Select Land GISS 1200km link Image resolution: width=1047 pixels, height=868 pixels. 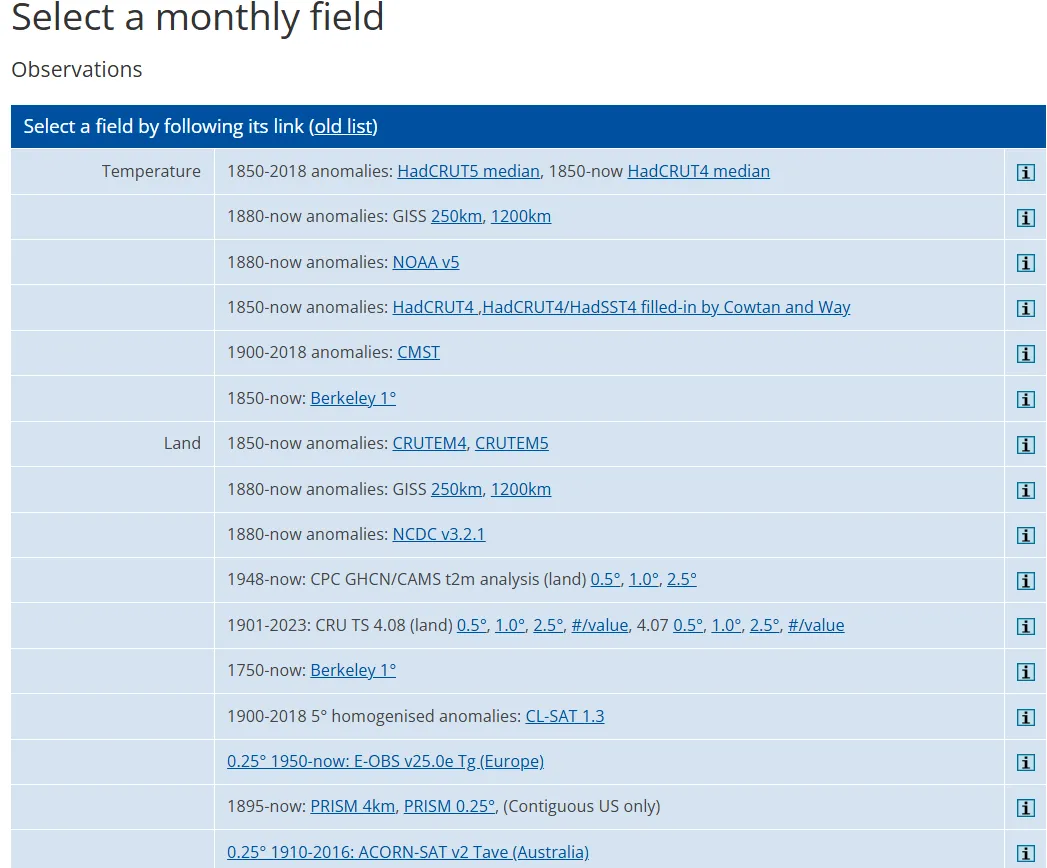coord(521,489)
